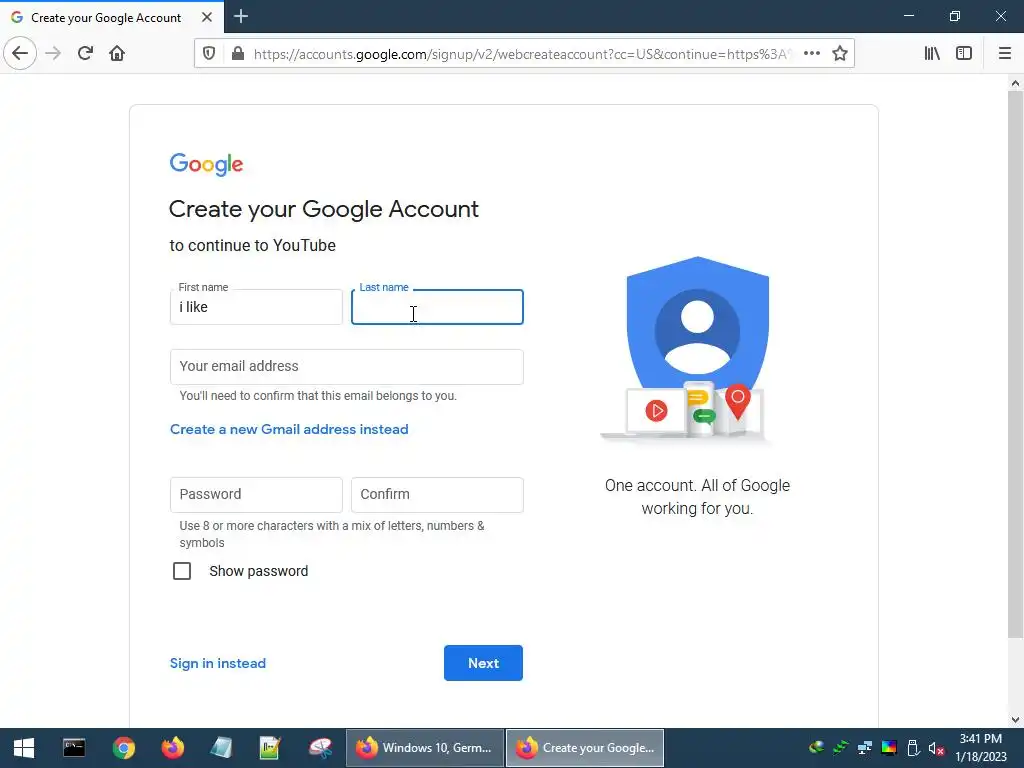1024x768 pixels.
Task: Launch the command prompt from taskbar
Action: click(74, 748)
